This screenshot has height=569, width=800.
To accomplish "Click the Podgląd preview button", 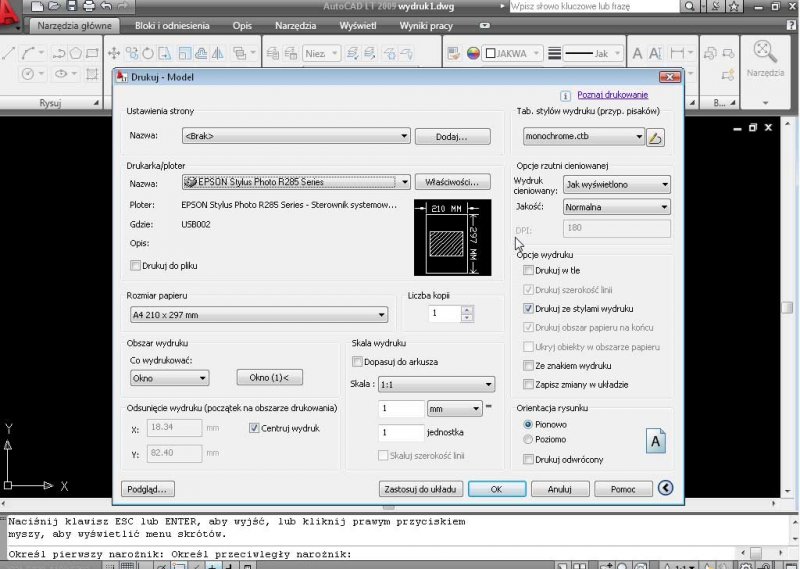I will pyautogui.click(x=147, y=489).
